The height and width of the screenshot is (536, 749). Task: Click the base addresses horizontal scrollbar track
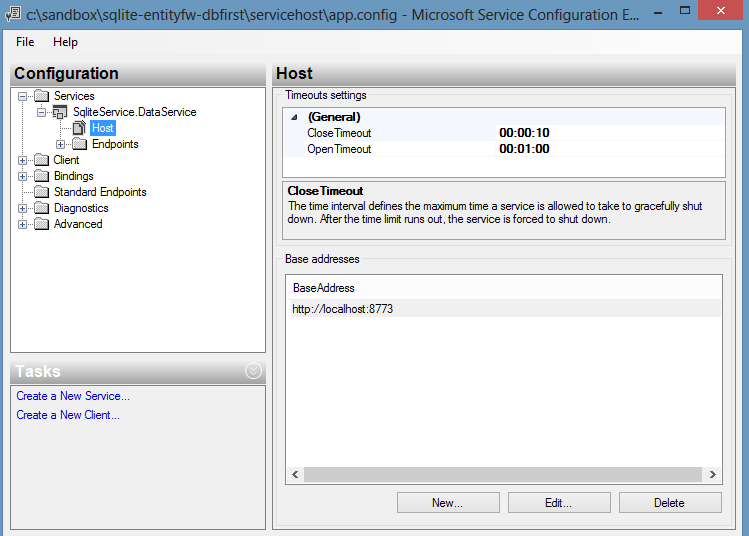point(503,474)
